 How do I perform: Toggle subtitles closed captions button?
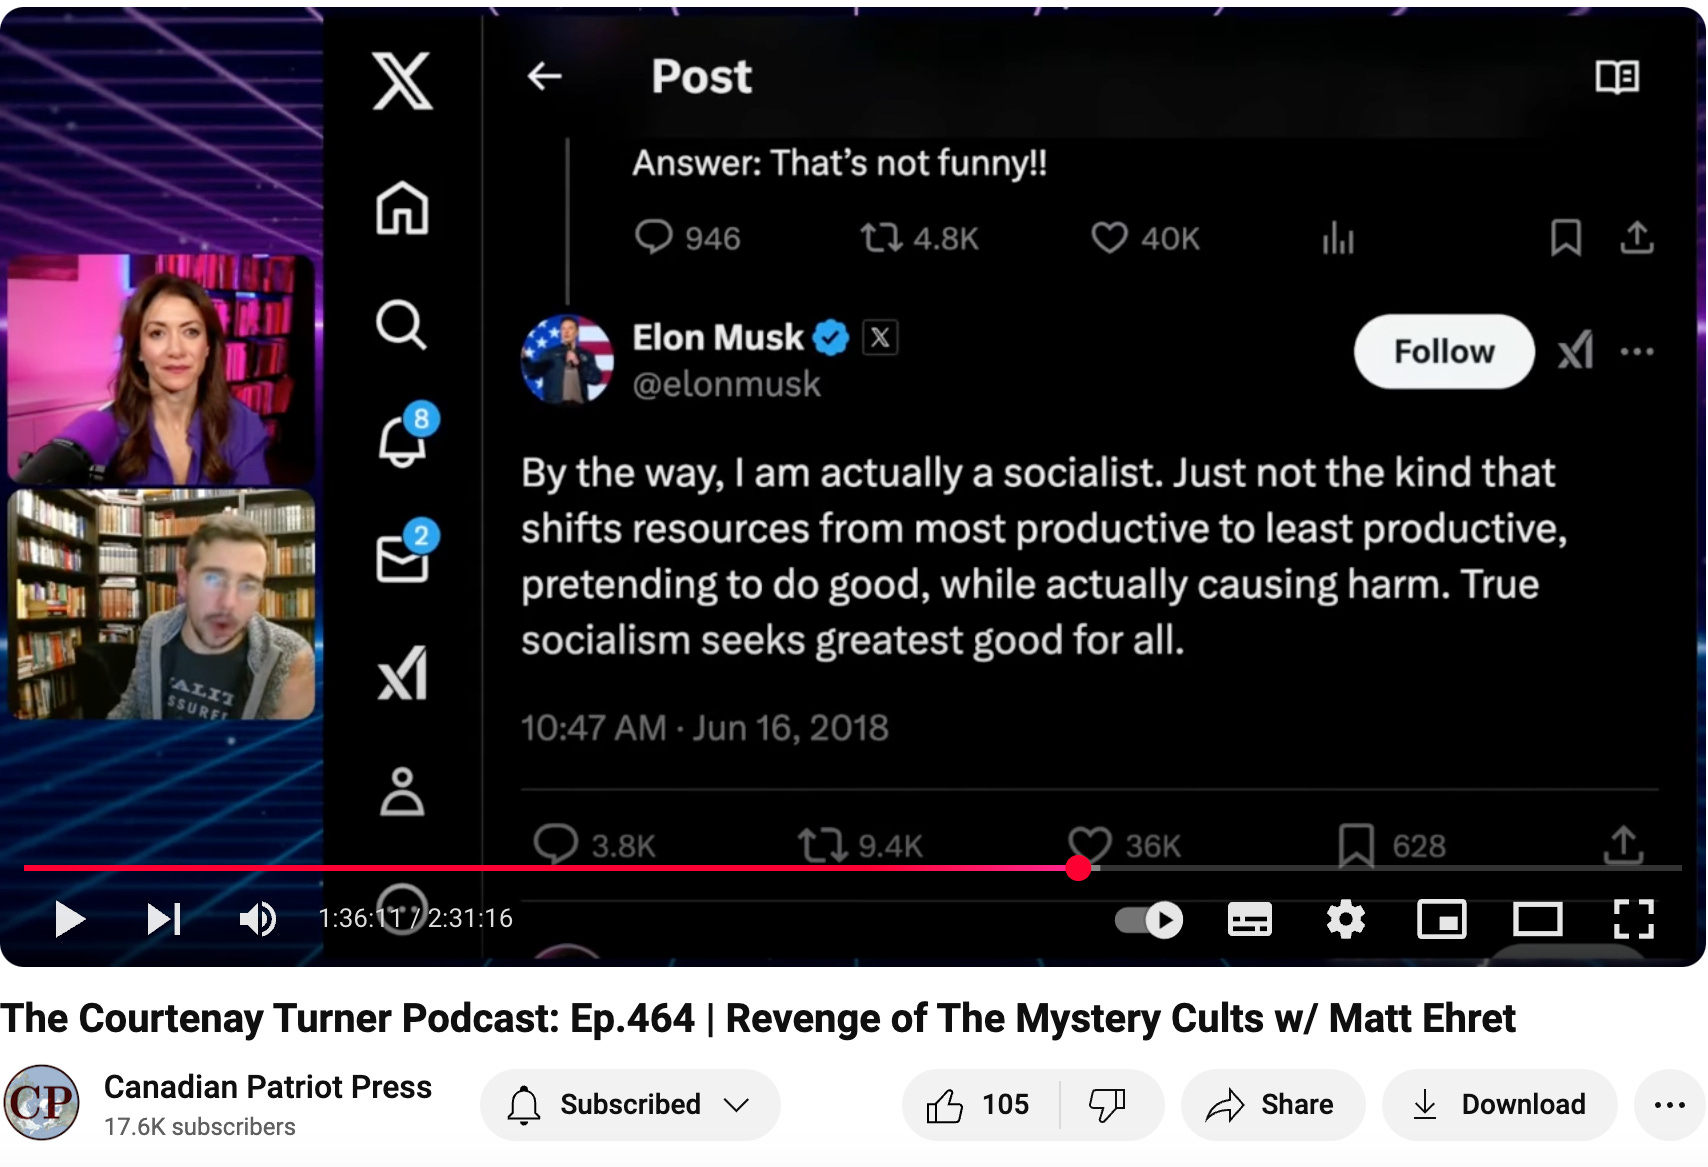[1249, 919]
